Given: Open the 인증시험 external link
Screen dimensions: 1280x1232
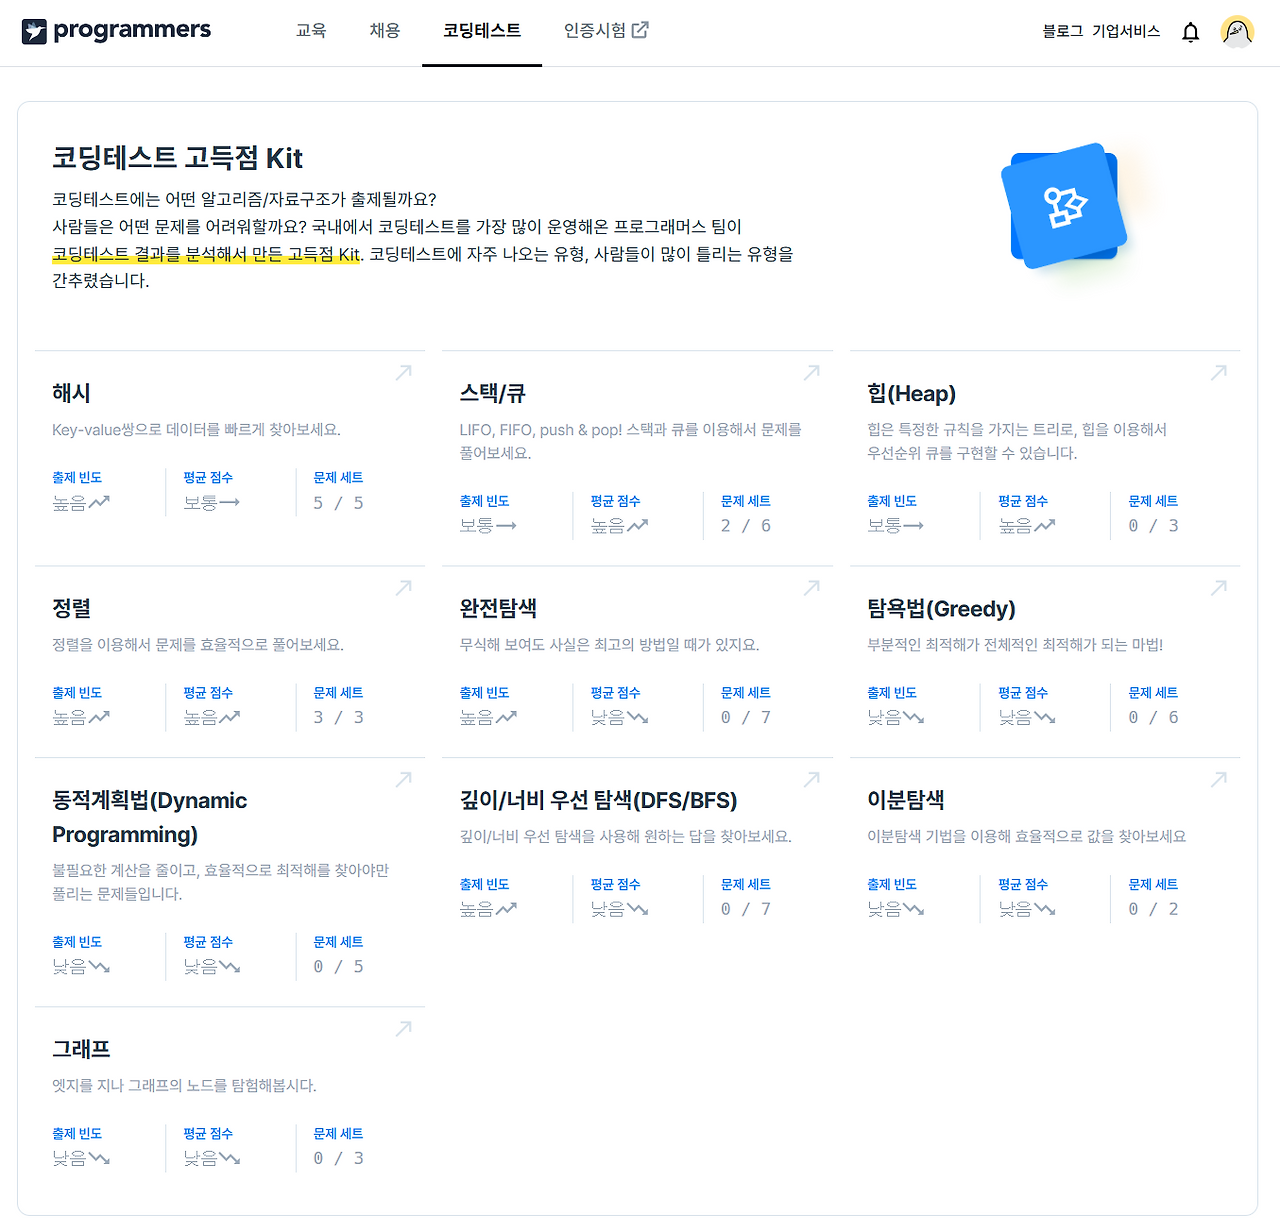Looking at the screenshot, I should 606,31.
